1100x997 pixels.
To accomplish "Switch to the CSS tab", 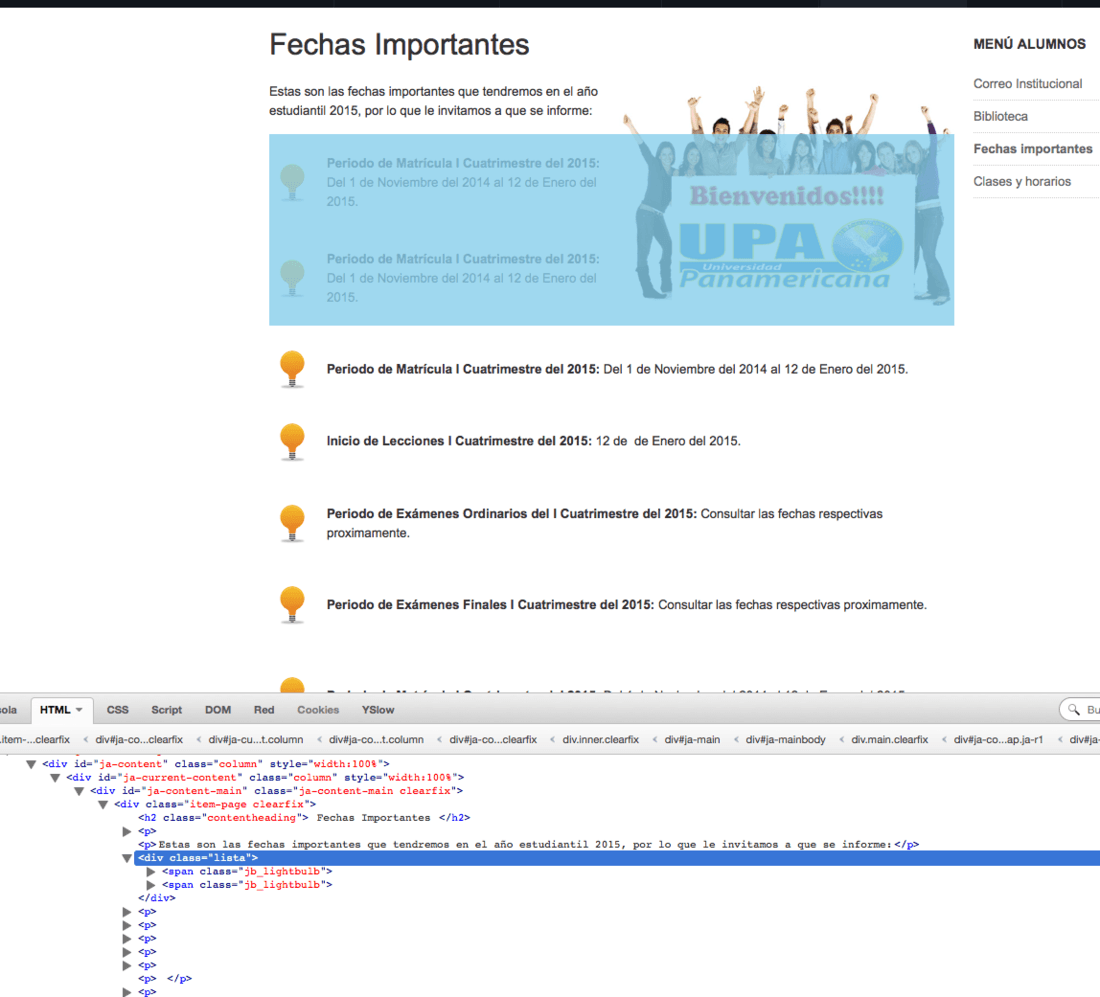I will [117, 710].
